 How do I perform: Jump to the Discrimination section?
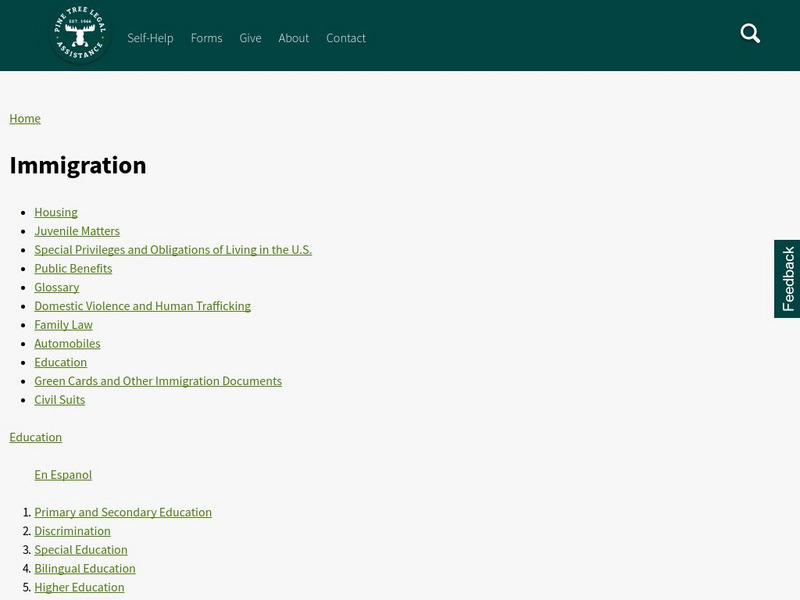(72, 532)
